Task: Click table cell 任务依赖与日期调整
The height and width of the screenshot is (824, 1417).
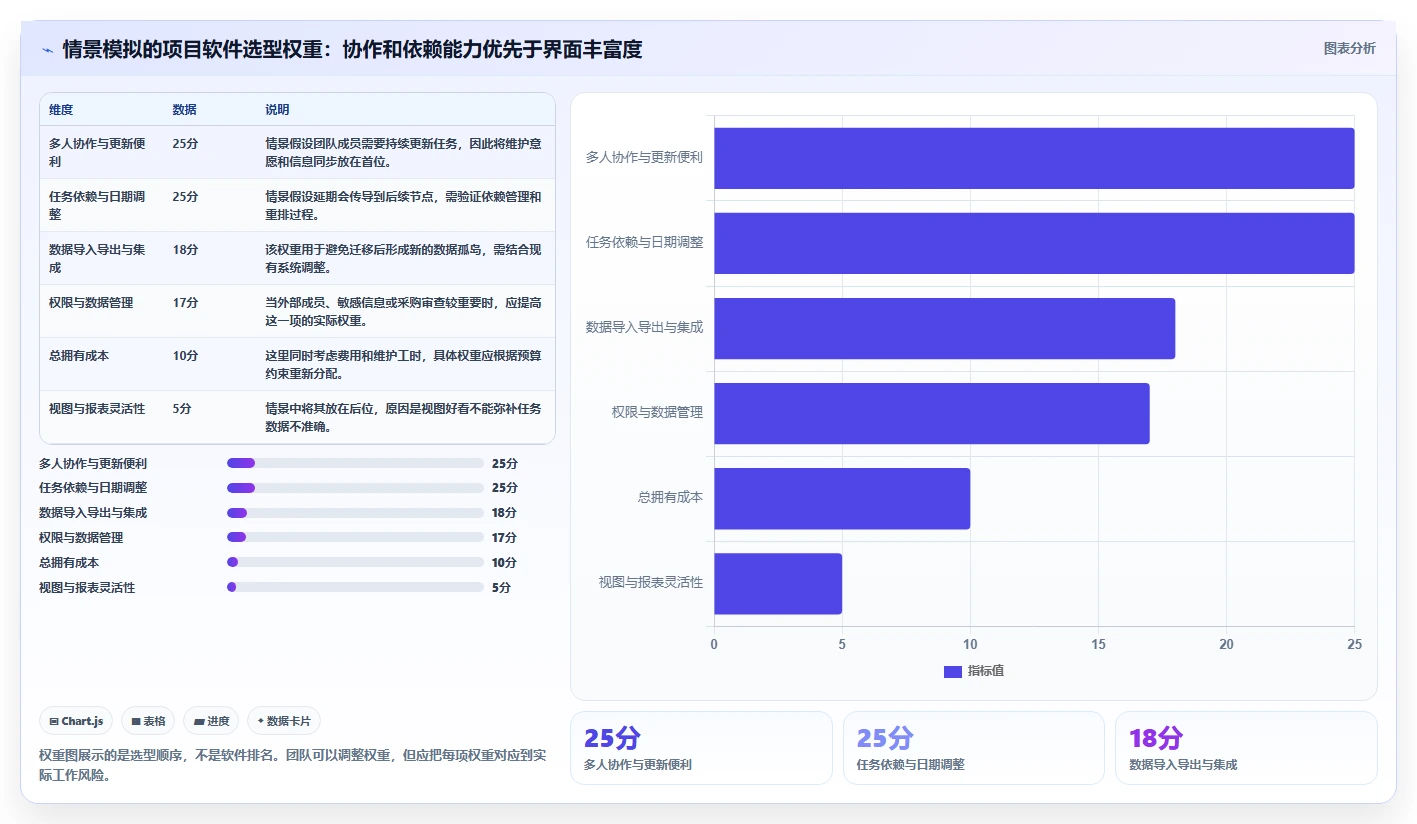Action: tap(98, 205)
